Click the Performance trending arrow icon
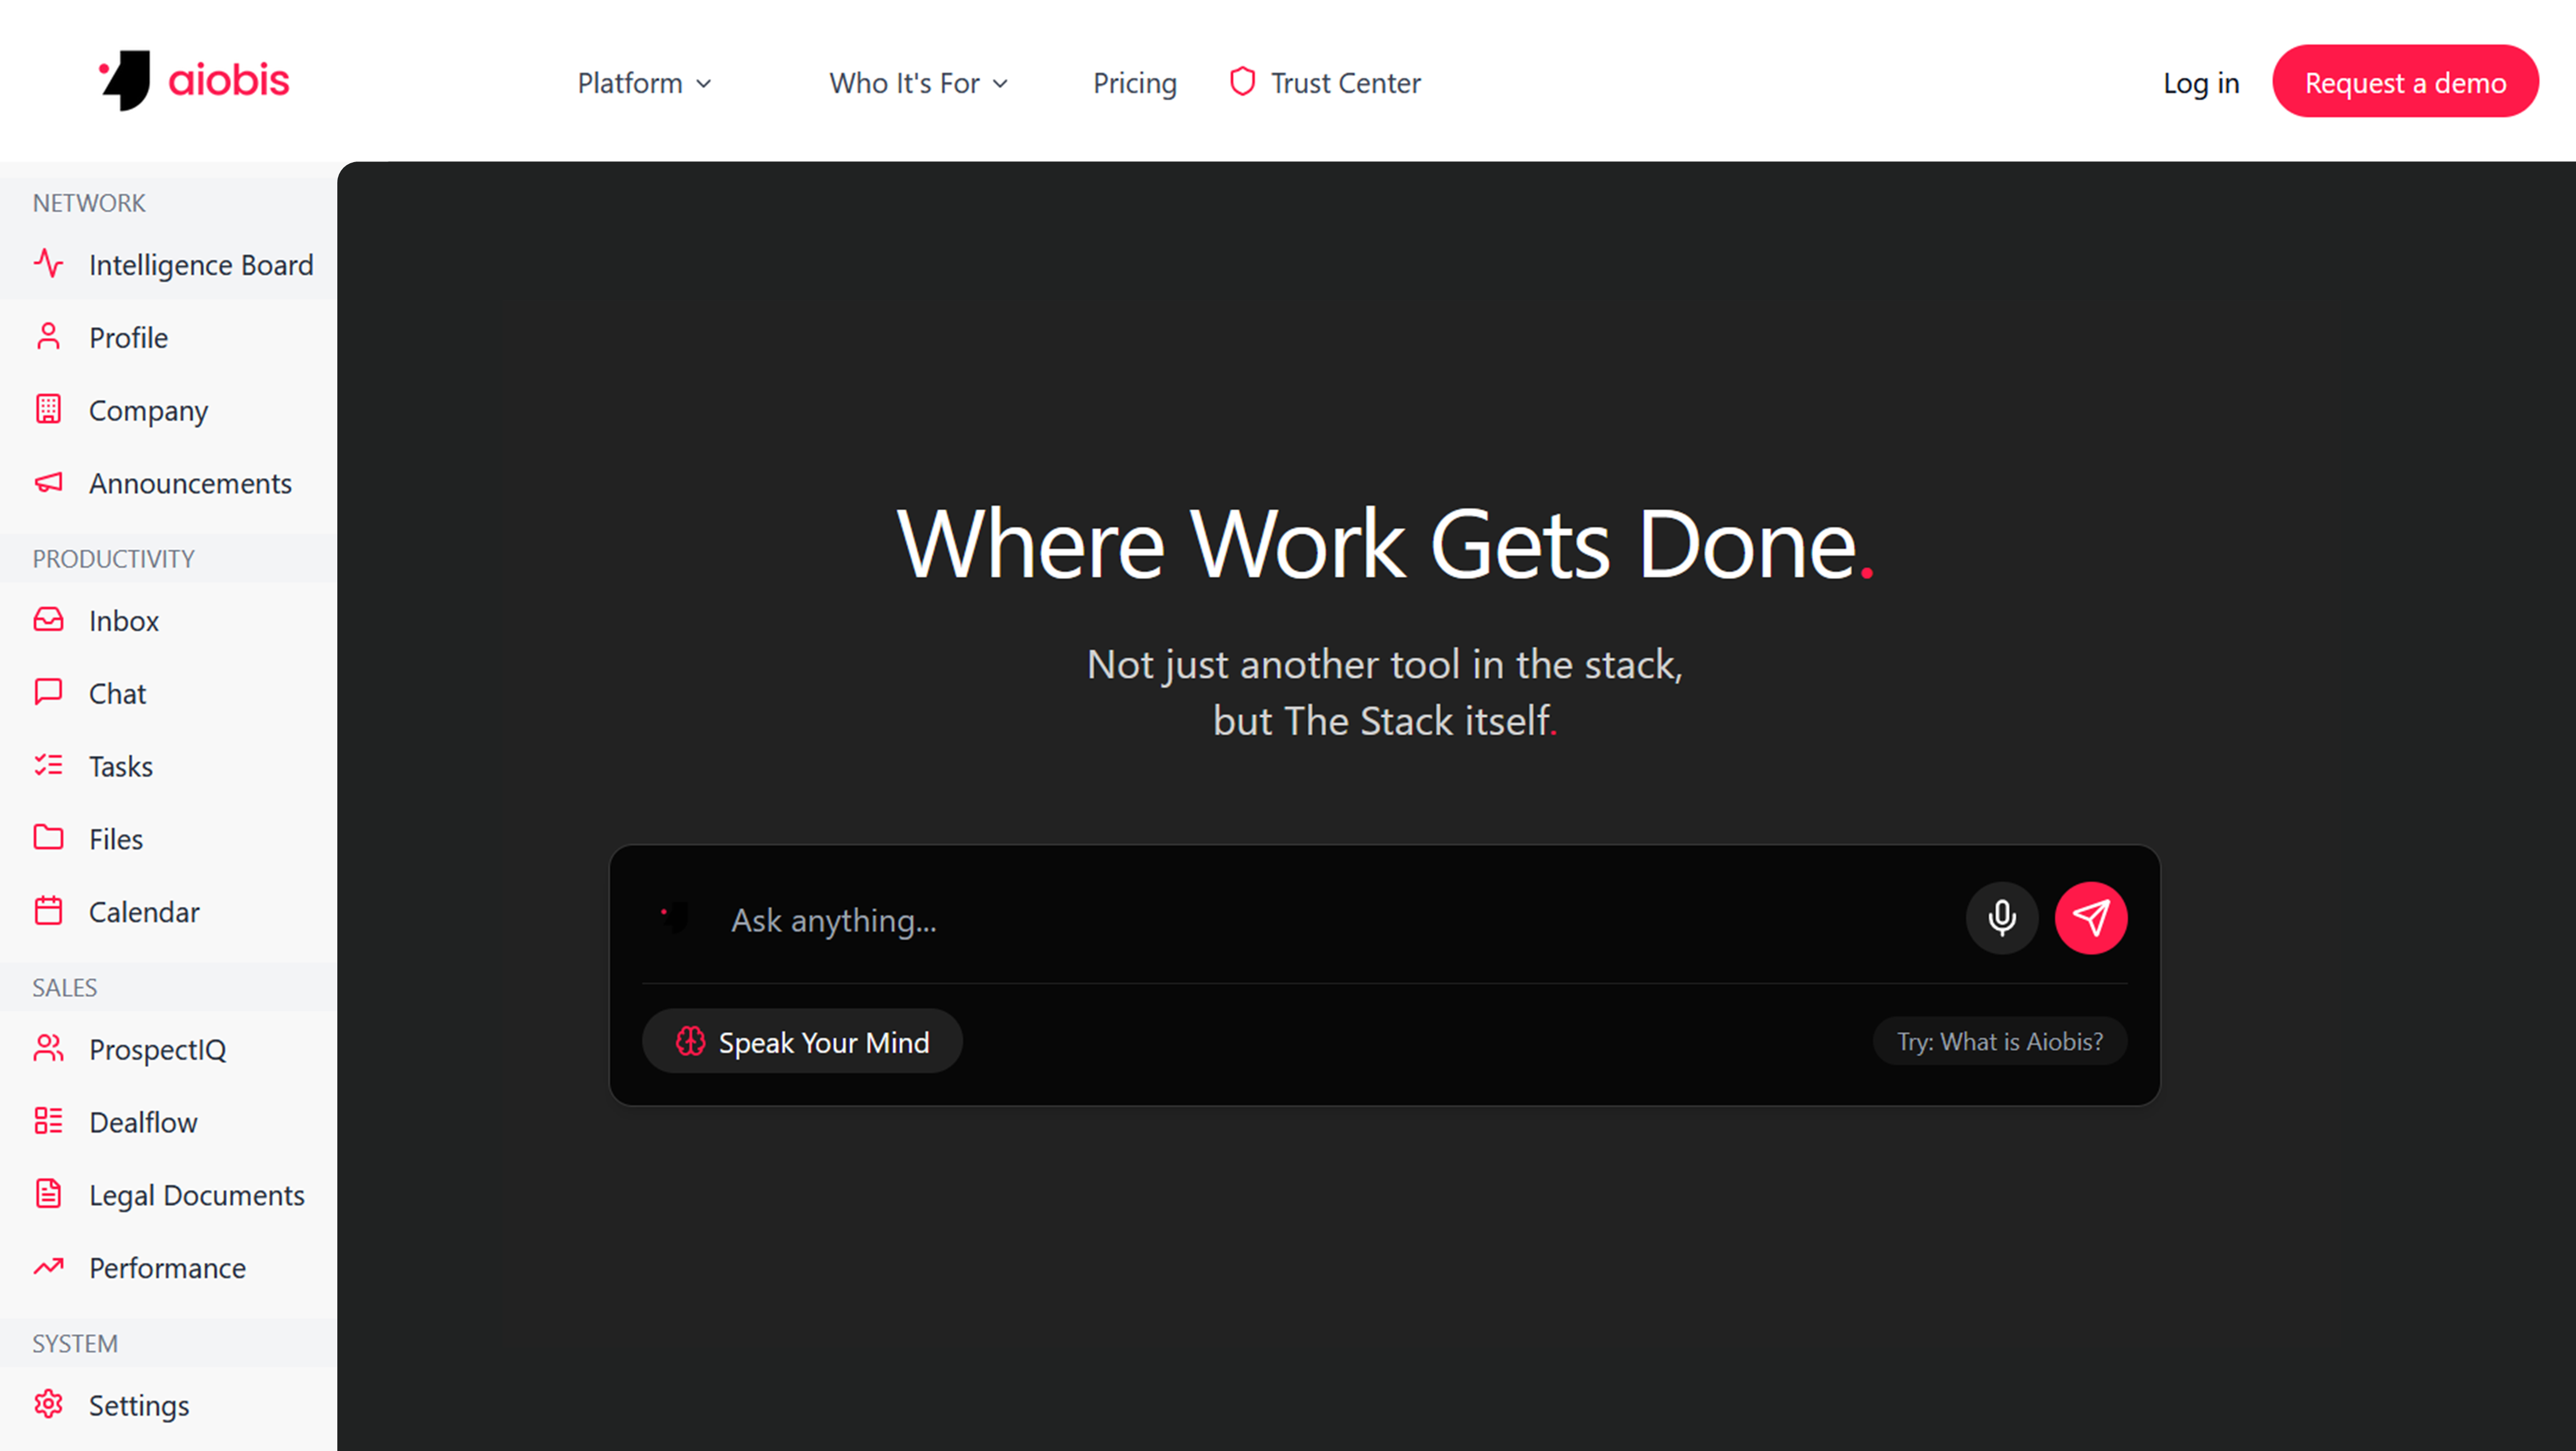The width and height of the screenshot is (2576, 1451). [48, 1267]
